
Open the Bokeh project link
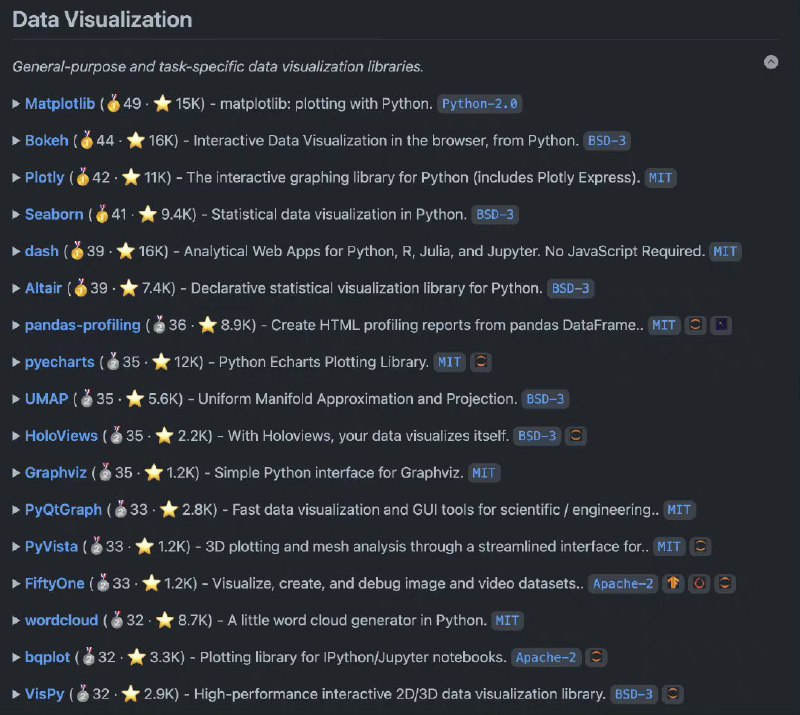(46, 140)
